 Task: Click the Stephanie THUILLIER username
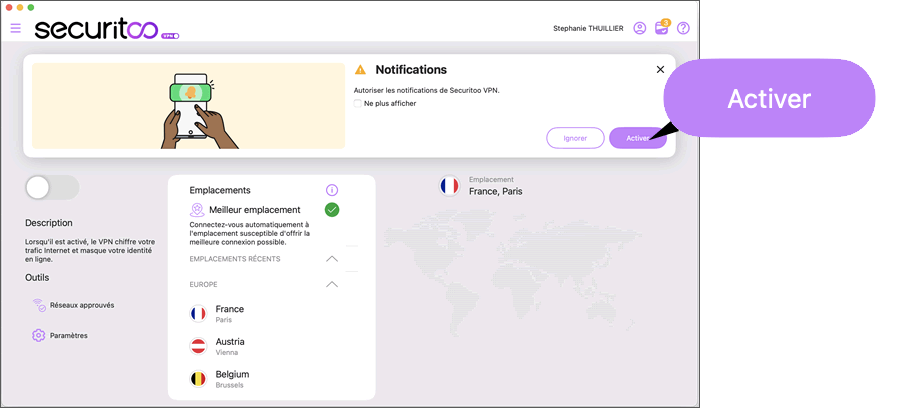pyautogui.click(x=588, y=28)
